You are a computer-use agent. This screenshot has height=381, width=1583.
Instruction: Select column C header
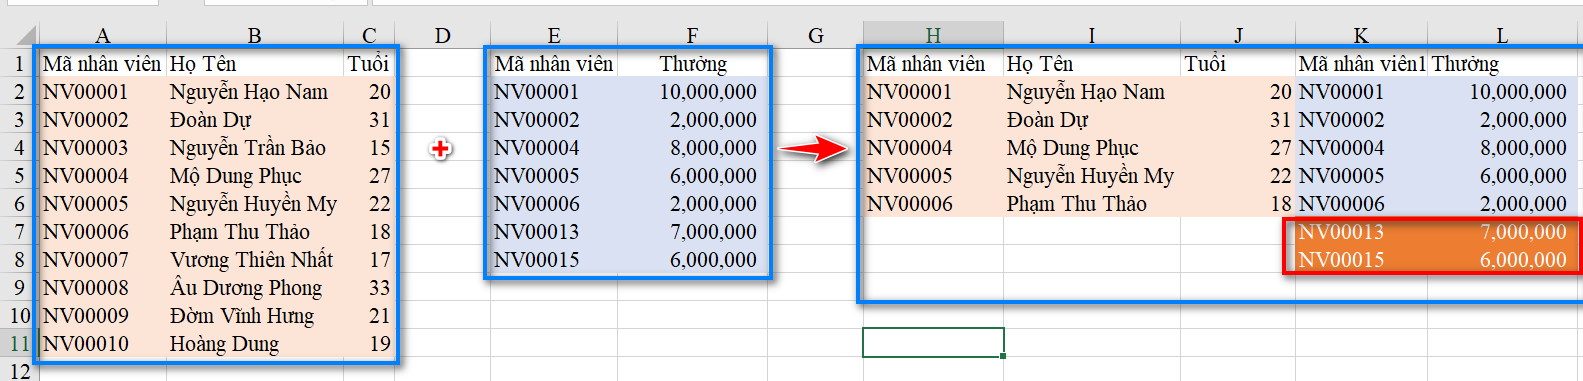(369, 36)
